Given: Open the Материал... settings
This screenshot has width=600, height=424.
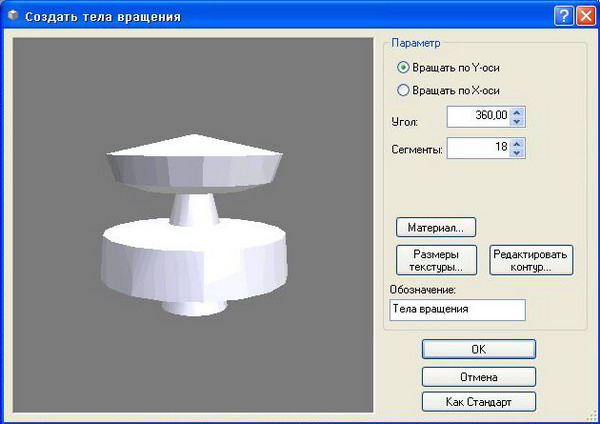Looking at the screenshot, I should point(436,227).
